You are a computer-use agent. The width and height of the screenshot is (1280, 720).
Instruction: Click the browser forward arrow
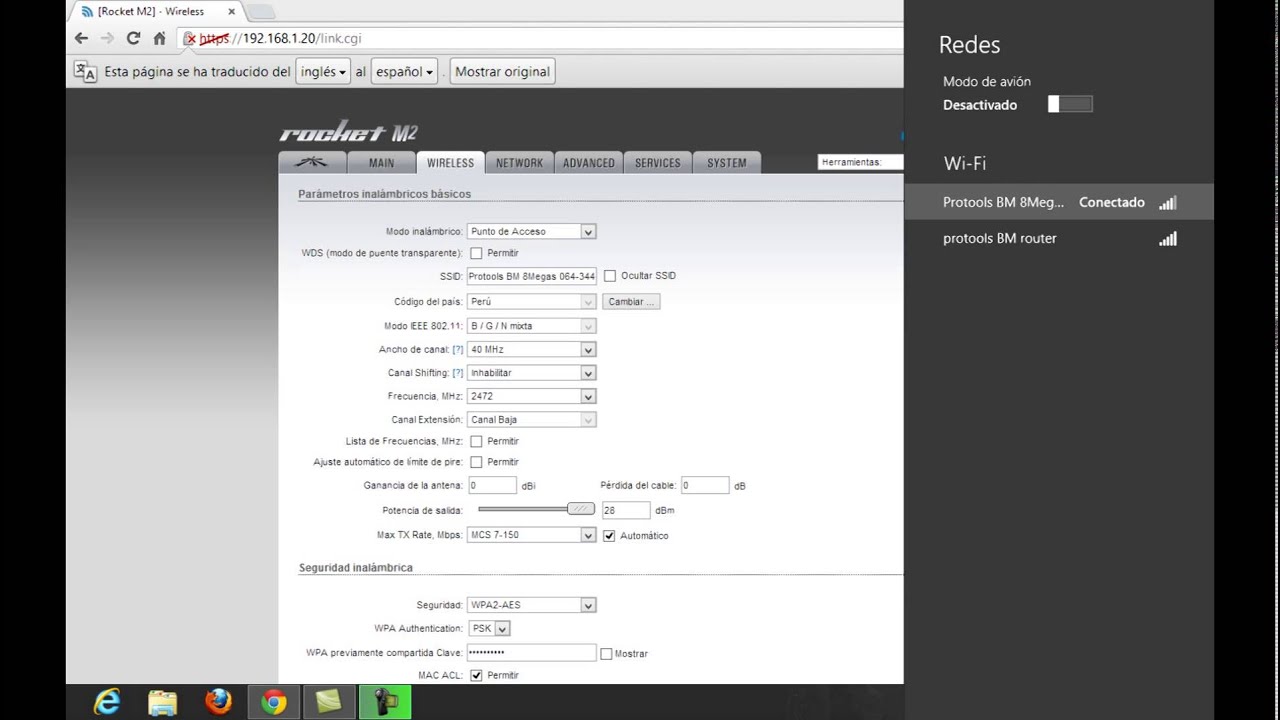coord(107,38)
